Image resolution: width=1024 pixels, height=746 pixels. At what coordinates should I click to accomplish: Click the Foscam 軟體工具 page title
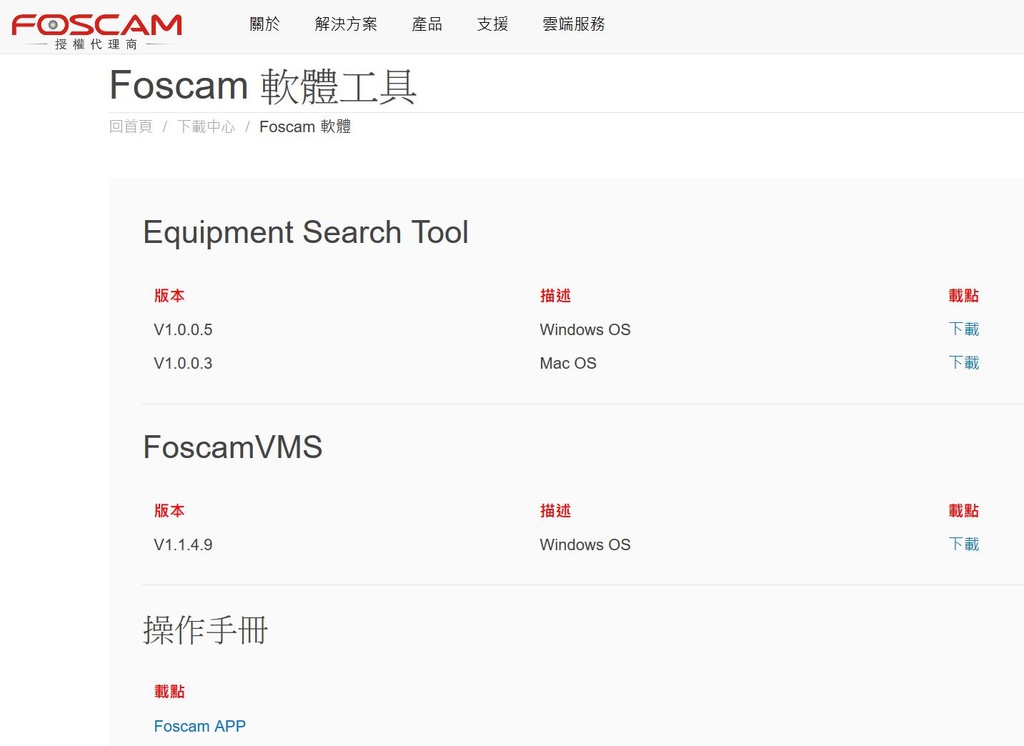(263, 86)
